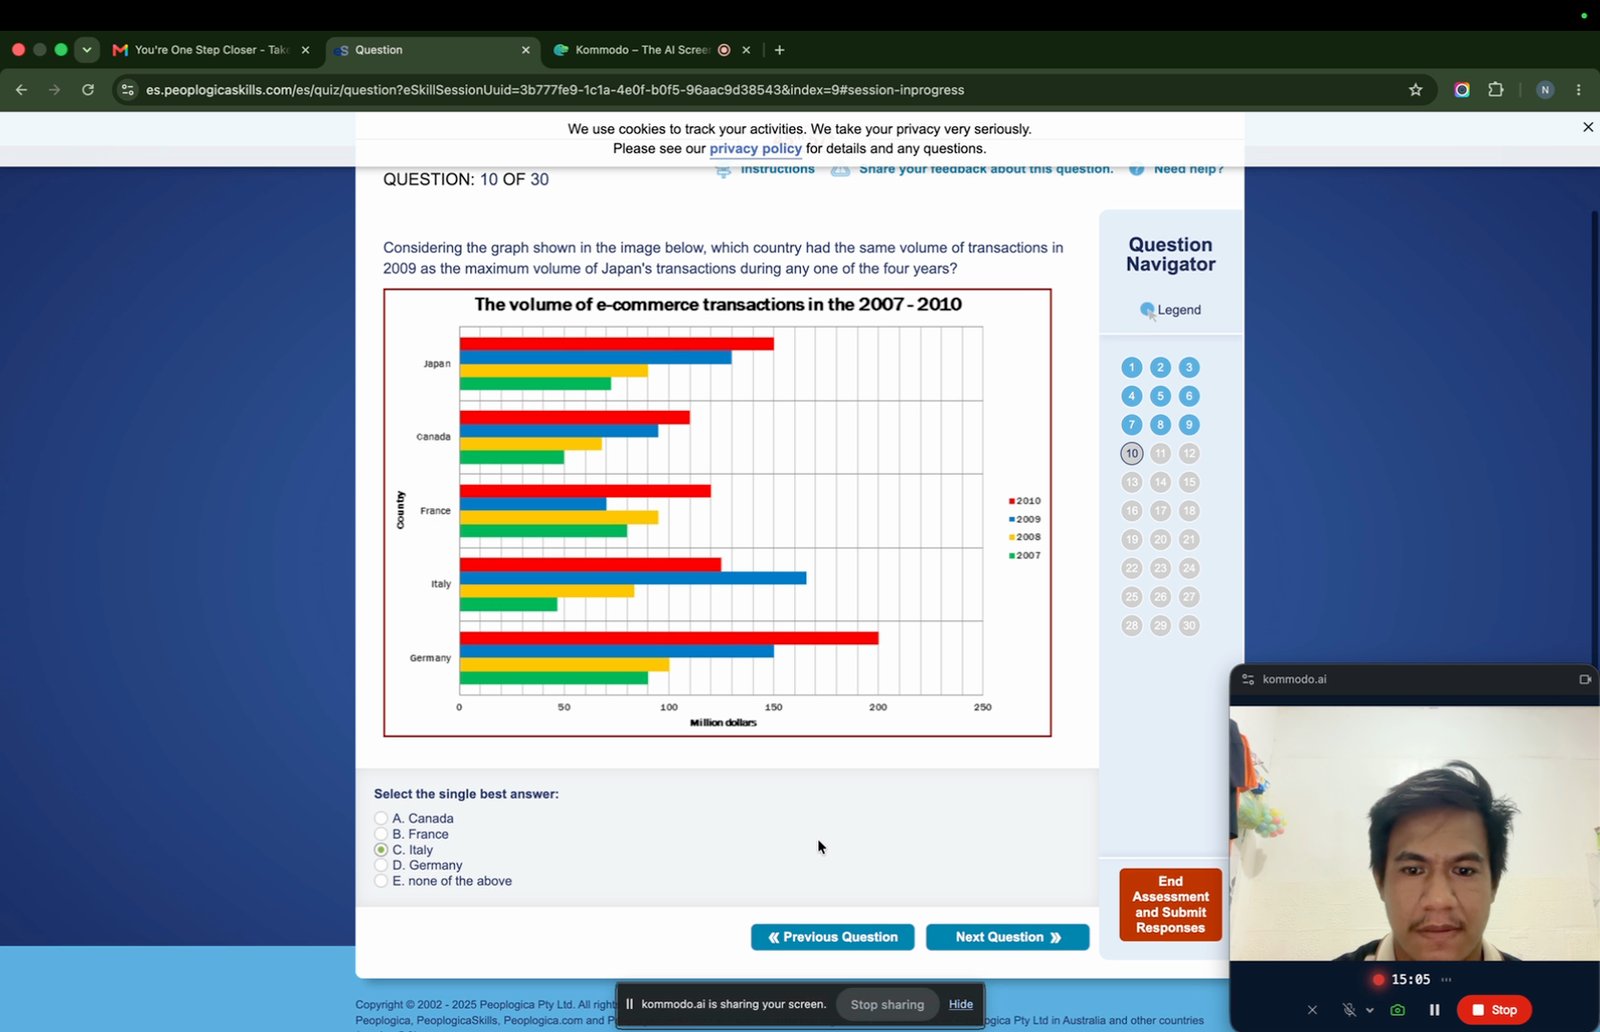Select answer C. Italy
The width and height of the screenshot is (1600, 1032).
[381, 850]
